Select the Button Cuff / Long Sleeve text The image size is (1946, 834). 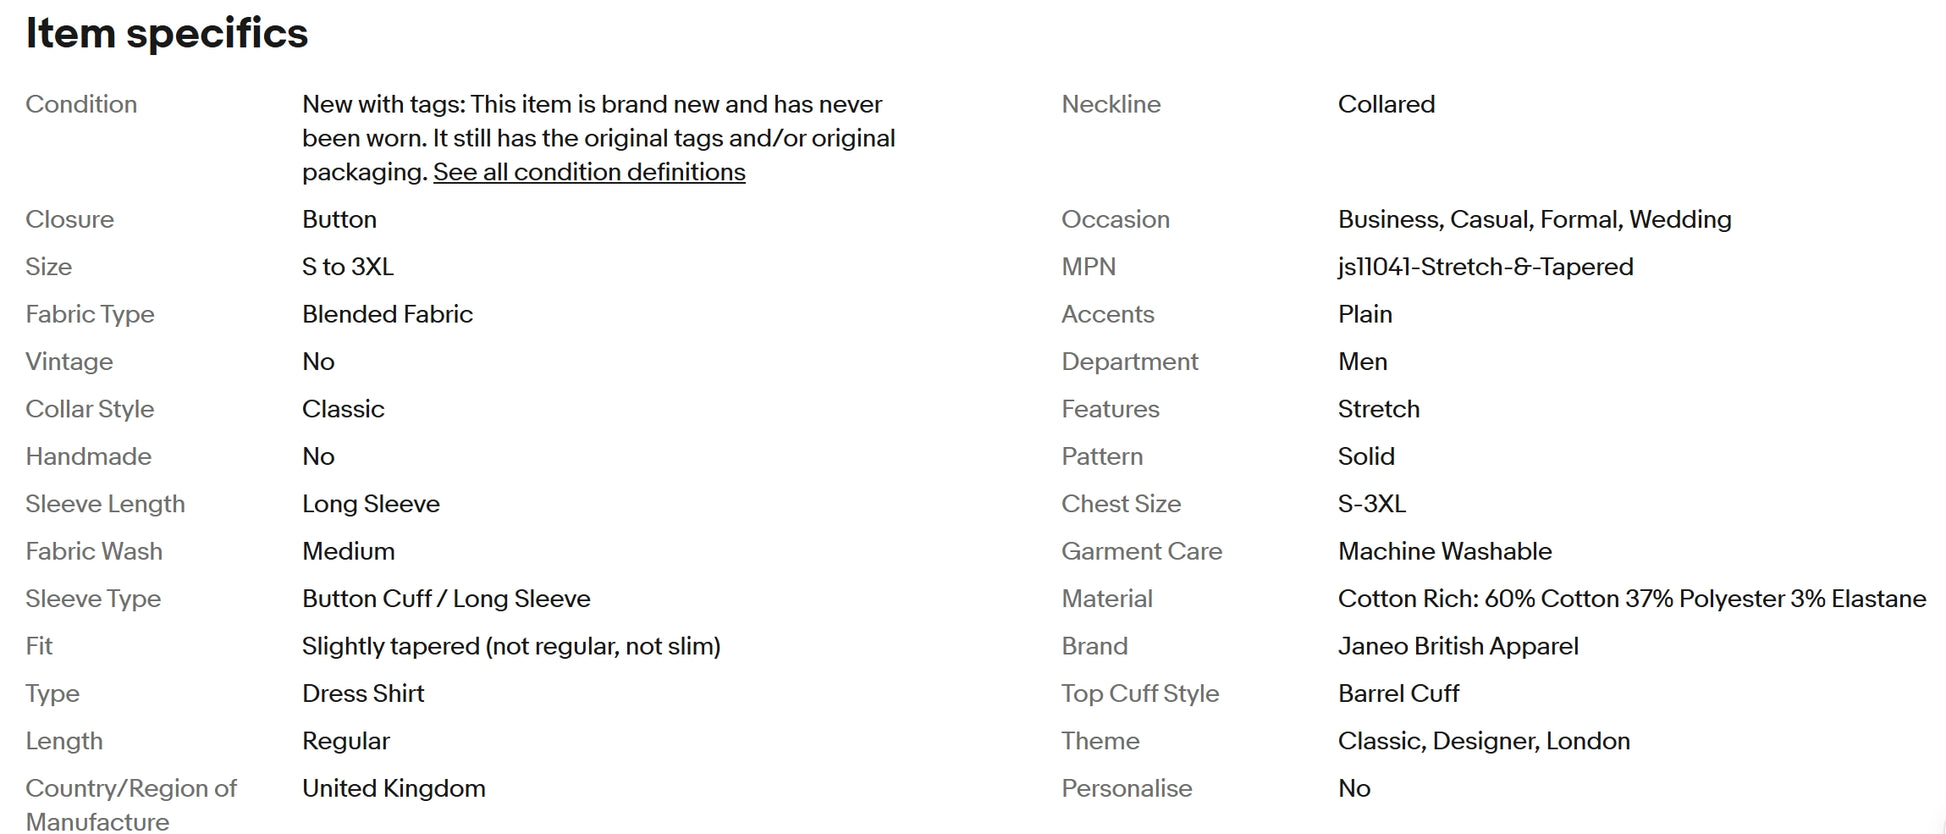click(446, 599)
